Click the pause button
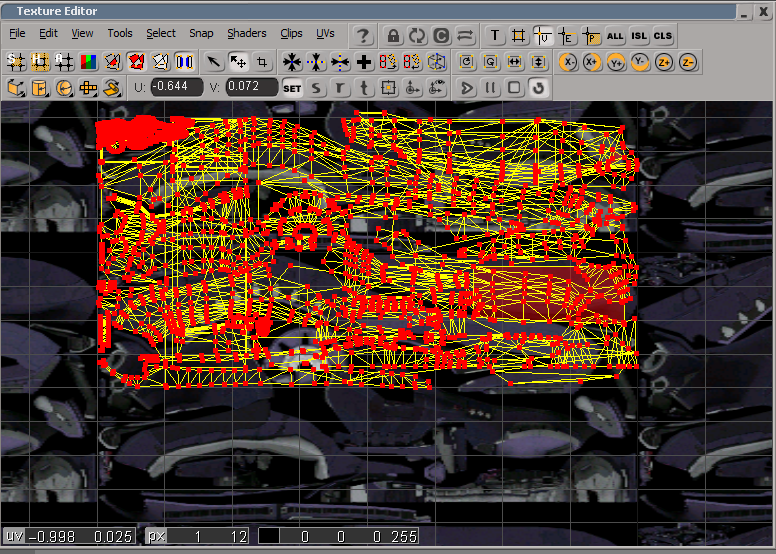The image size is (776, 554). click(x=490, y=88)
